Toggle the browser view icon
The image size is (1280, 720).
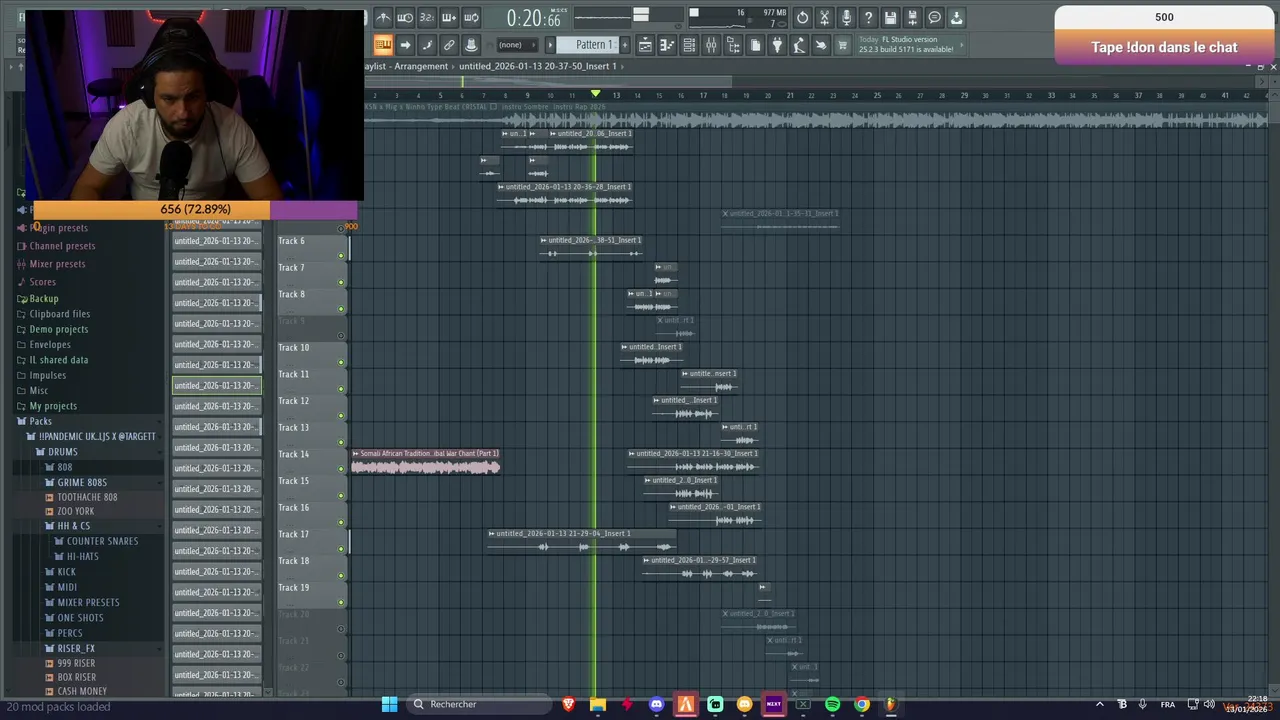coord(733,45)
